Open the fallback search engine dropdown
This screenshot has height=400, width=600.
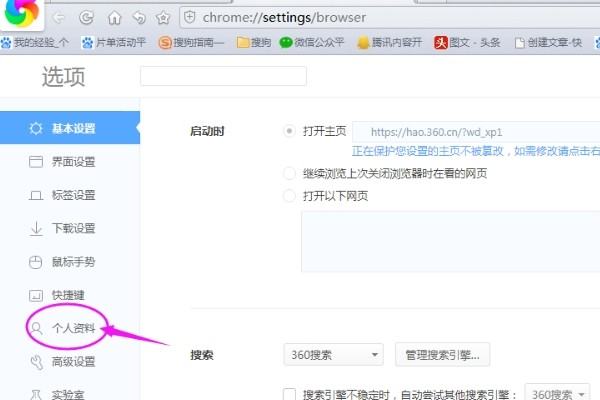pos(558,394)
